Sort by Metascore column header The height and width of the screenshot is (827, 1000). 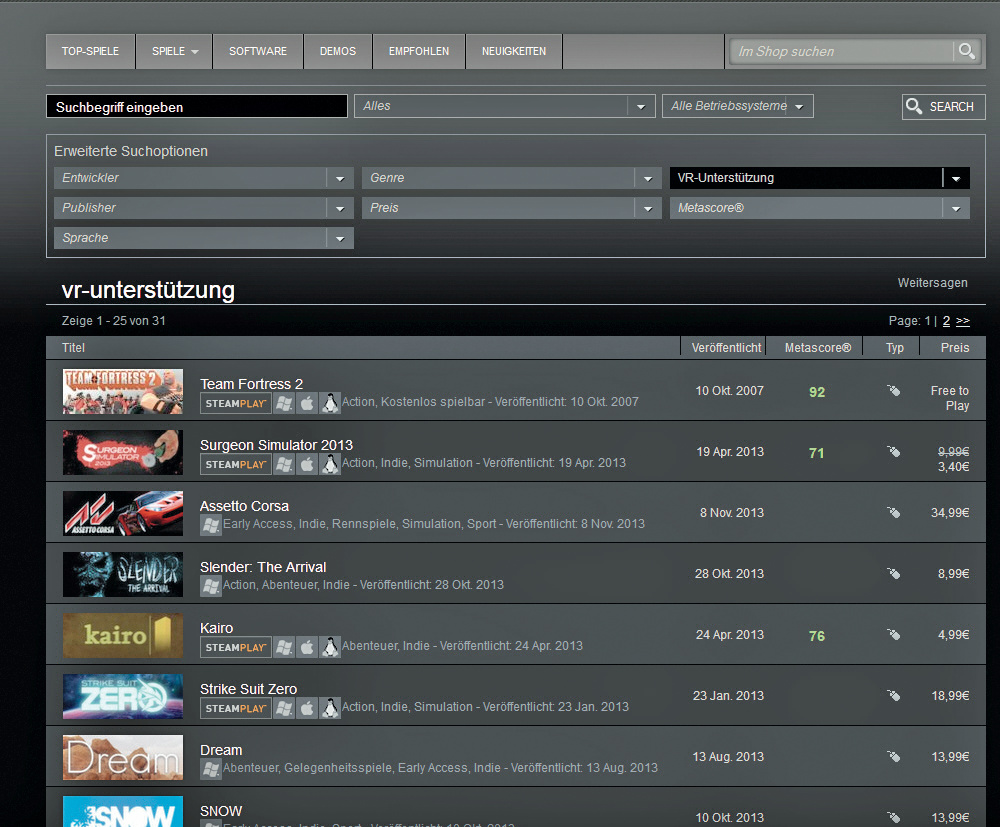click(x=818, y=348)
